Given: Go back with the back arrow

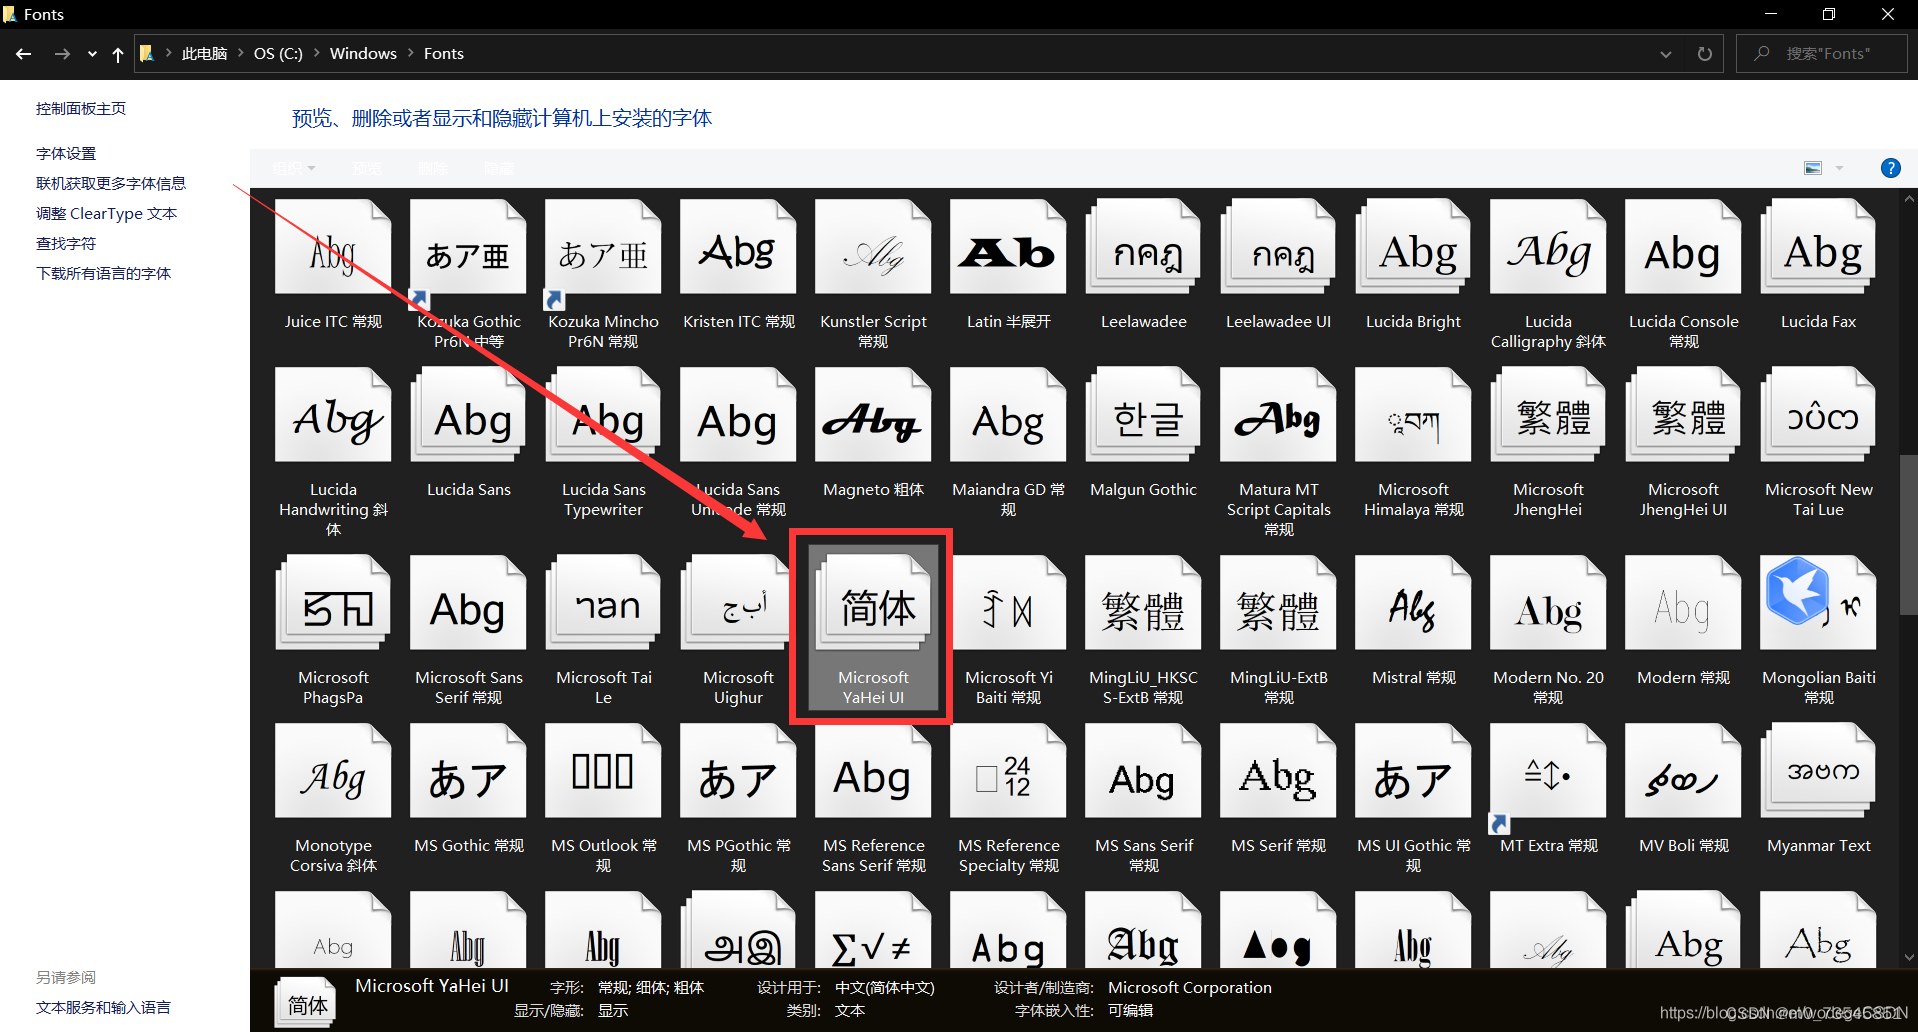Looking at the screenshot, I should coord(24,54).
